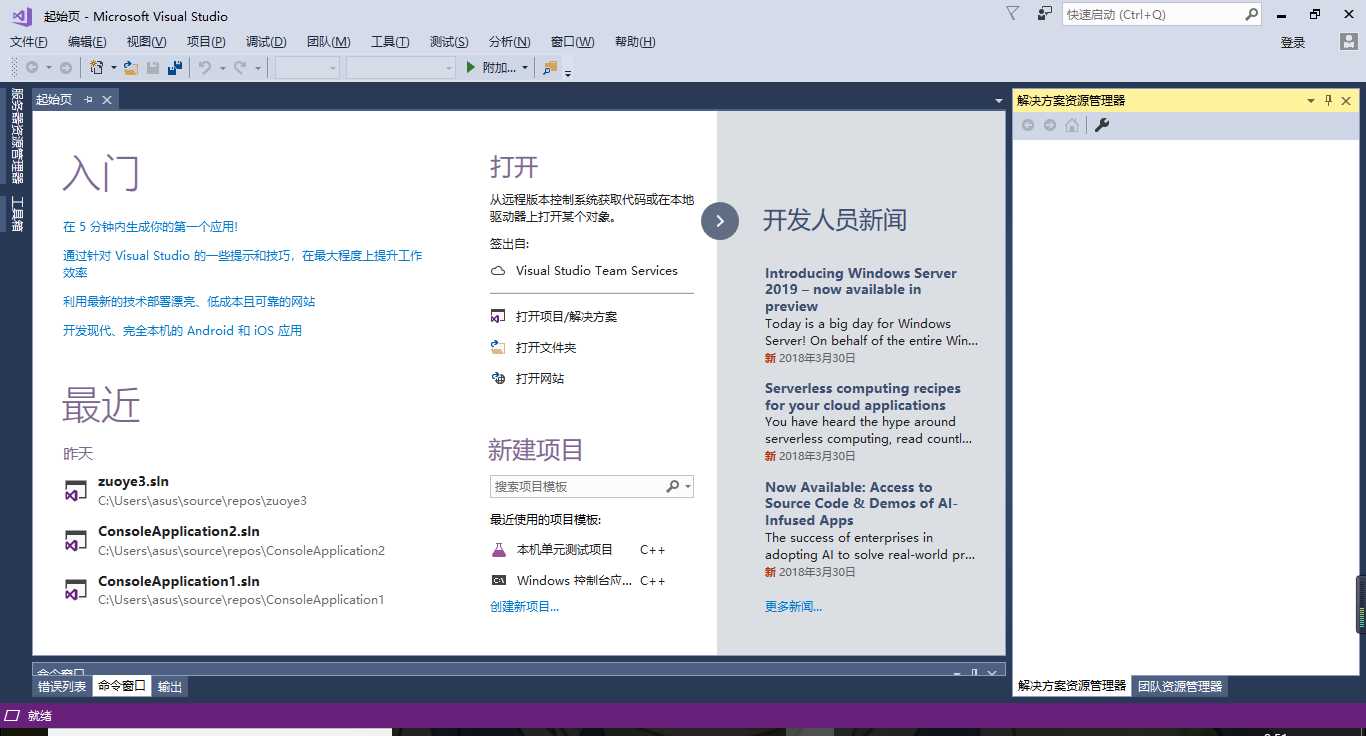
Task: Click the Open File folder toolbar icon
Action: 131,67
